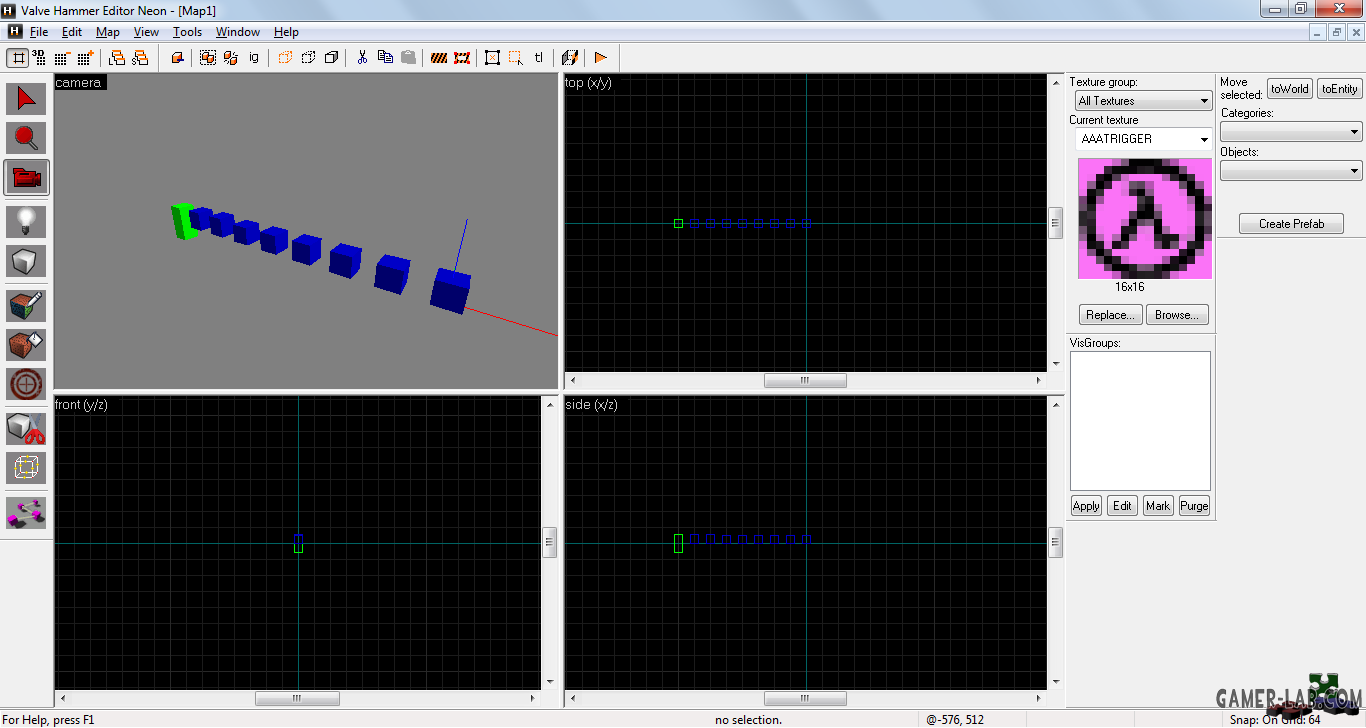
Task: Open the Map menu
Action: [108, 32]
